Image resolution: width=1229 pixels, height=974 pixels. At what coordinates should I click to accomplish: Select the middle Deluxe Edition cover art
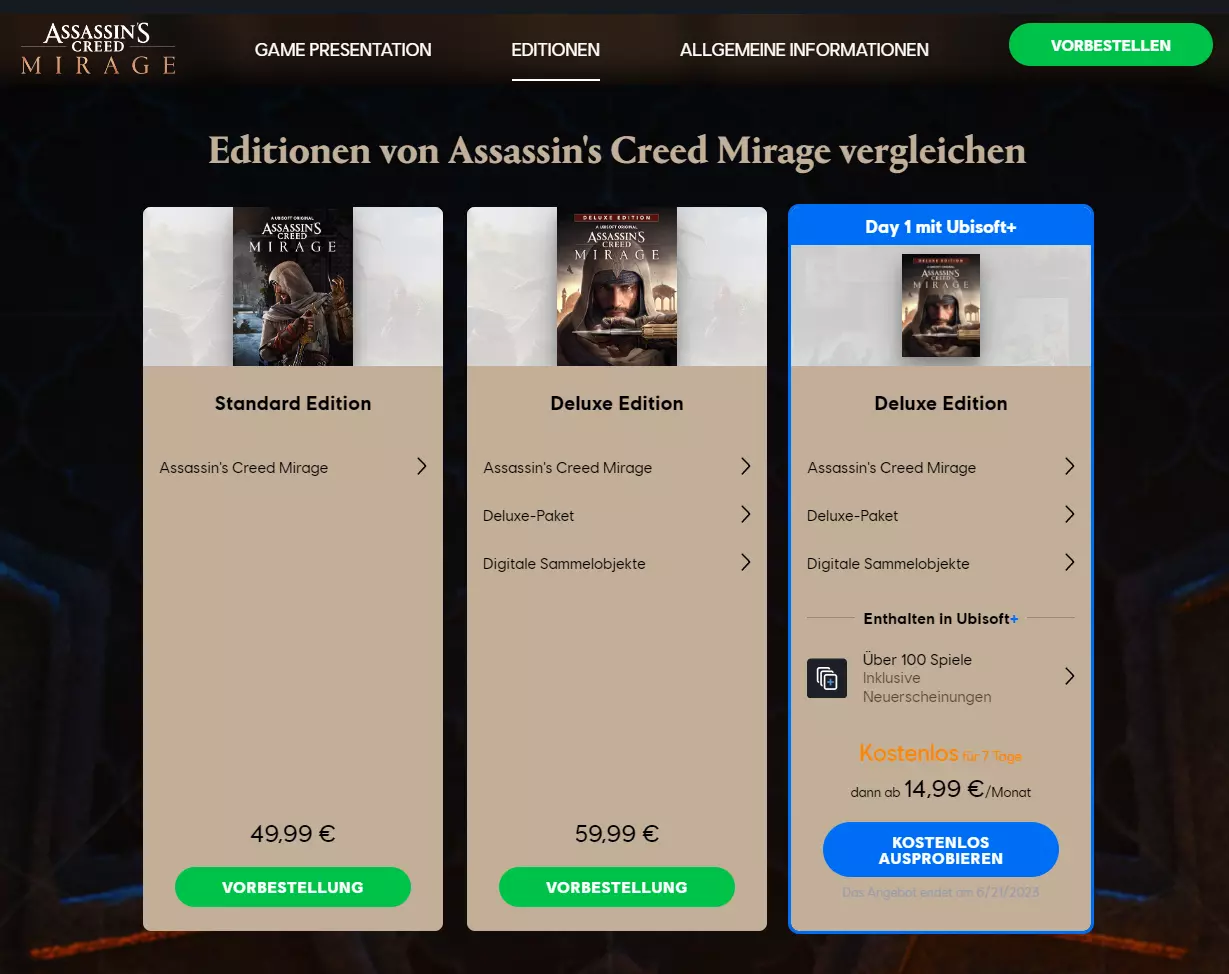[617, 286]
